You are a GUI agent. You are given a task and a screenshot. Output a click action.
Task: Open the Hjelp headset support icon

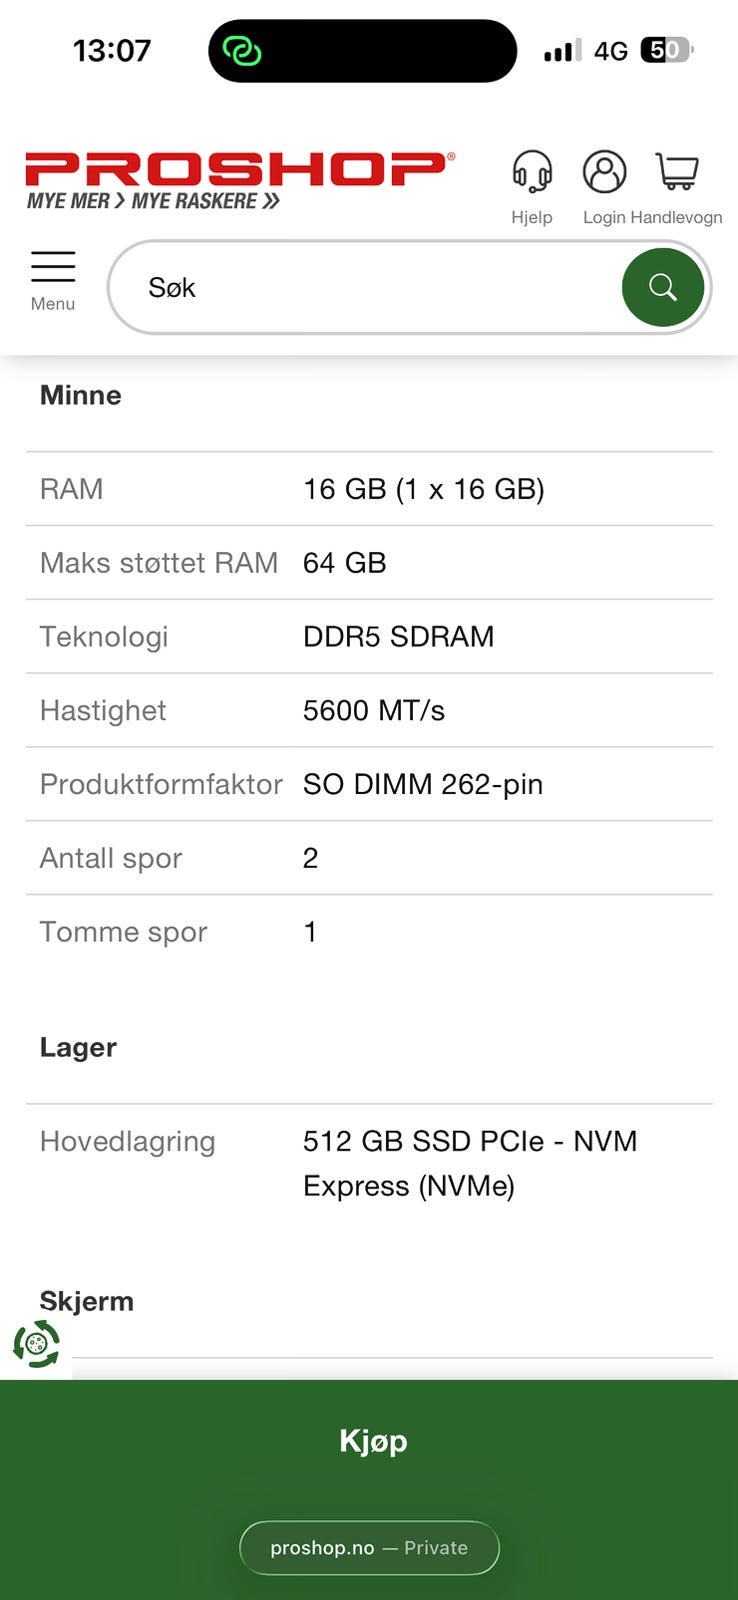(532, 173)
